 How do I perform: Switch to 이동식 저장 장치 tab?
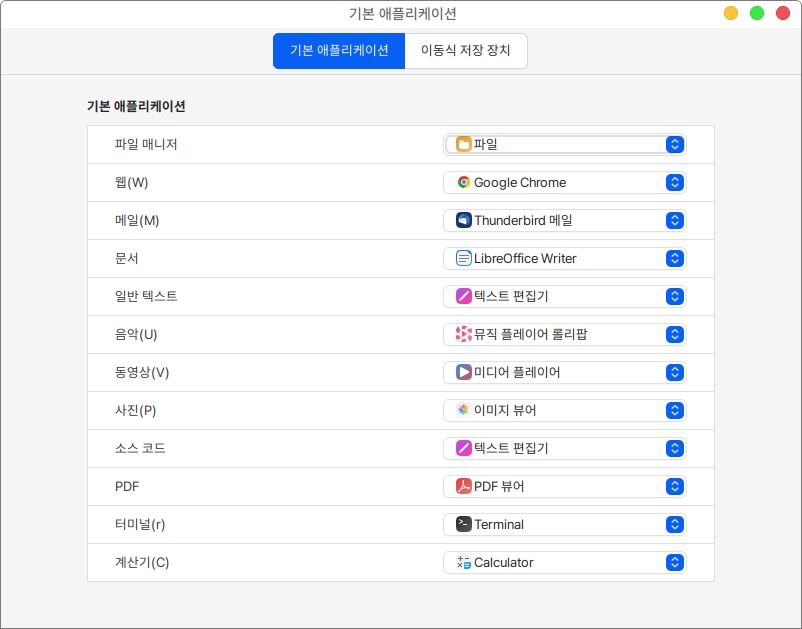pyautogui.click(x=465, y=51)
